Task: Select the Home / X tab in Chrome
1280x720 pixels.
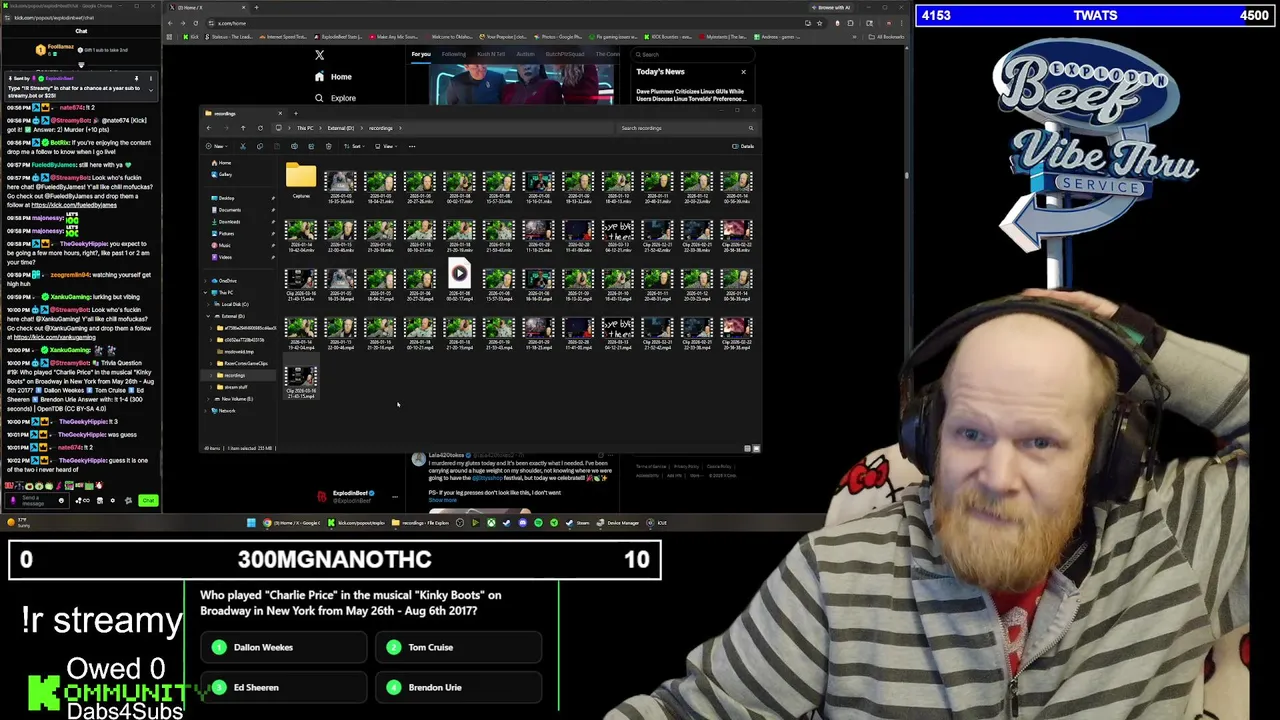Action: click(x=208, y=7)
